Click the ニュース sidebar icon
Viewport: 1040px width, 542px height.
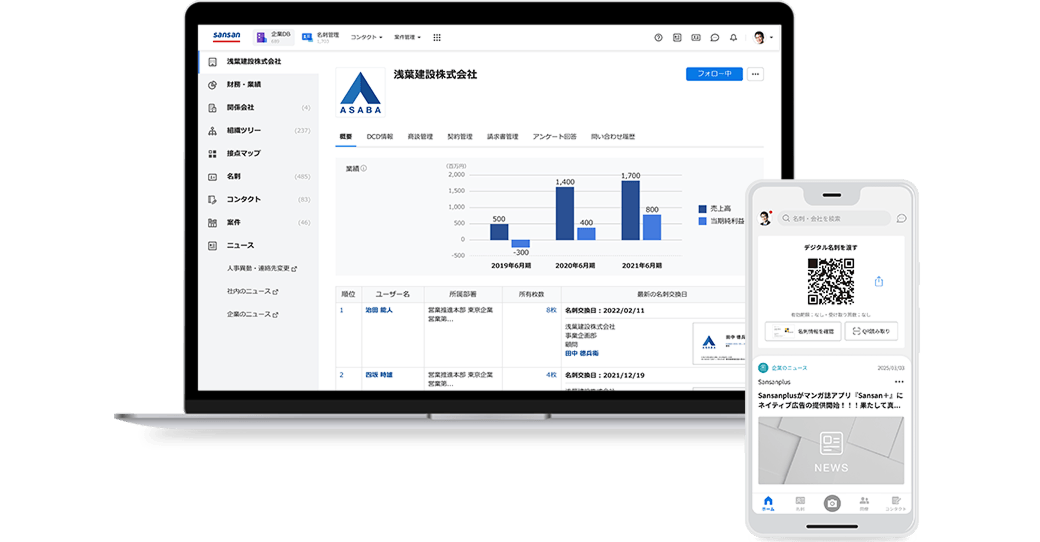pyautogui.click(x=212, y=245)
